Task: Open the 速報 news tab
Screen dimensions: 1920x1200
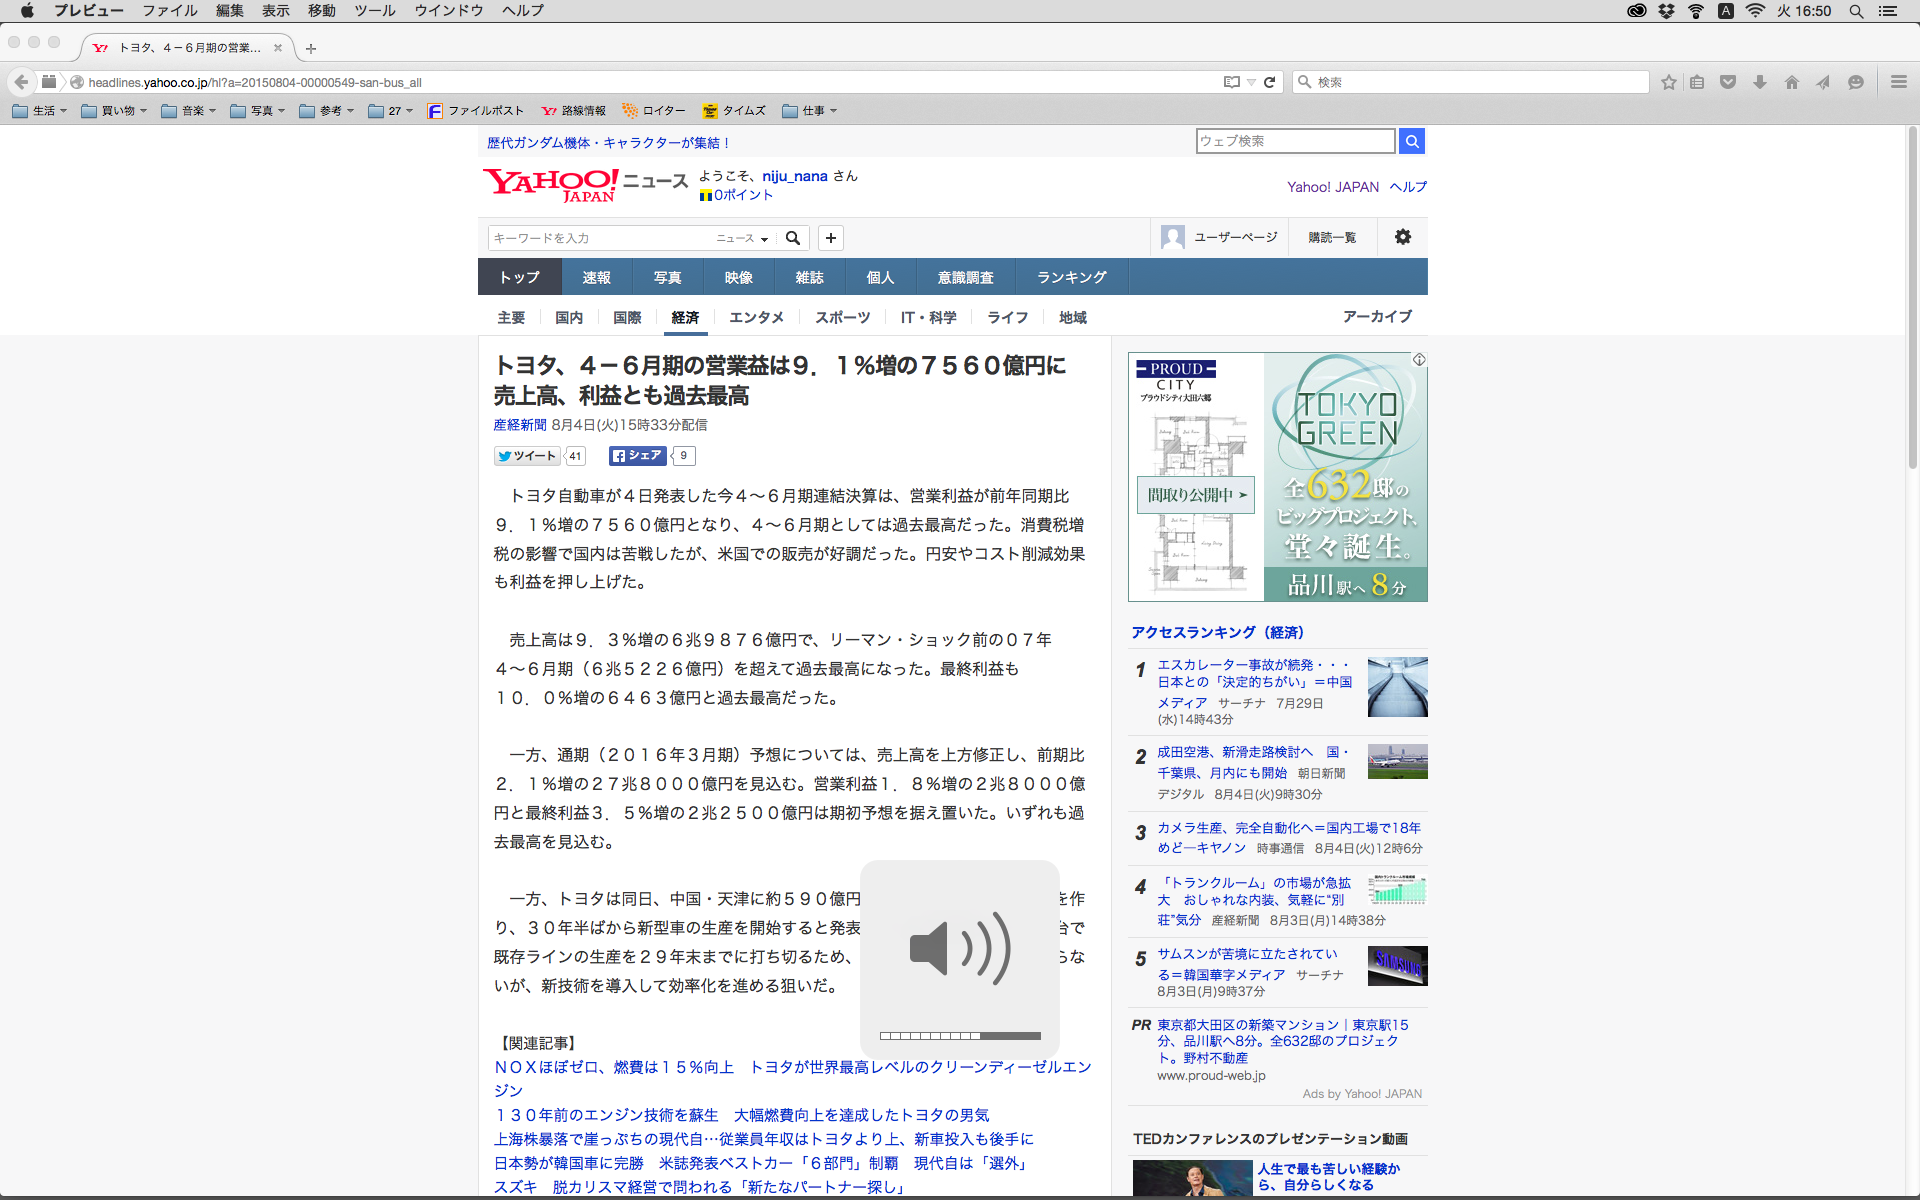Action: (x=596, y=277)
